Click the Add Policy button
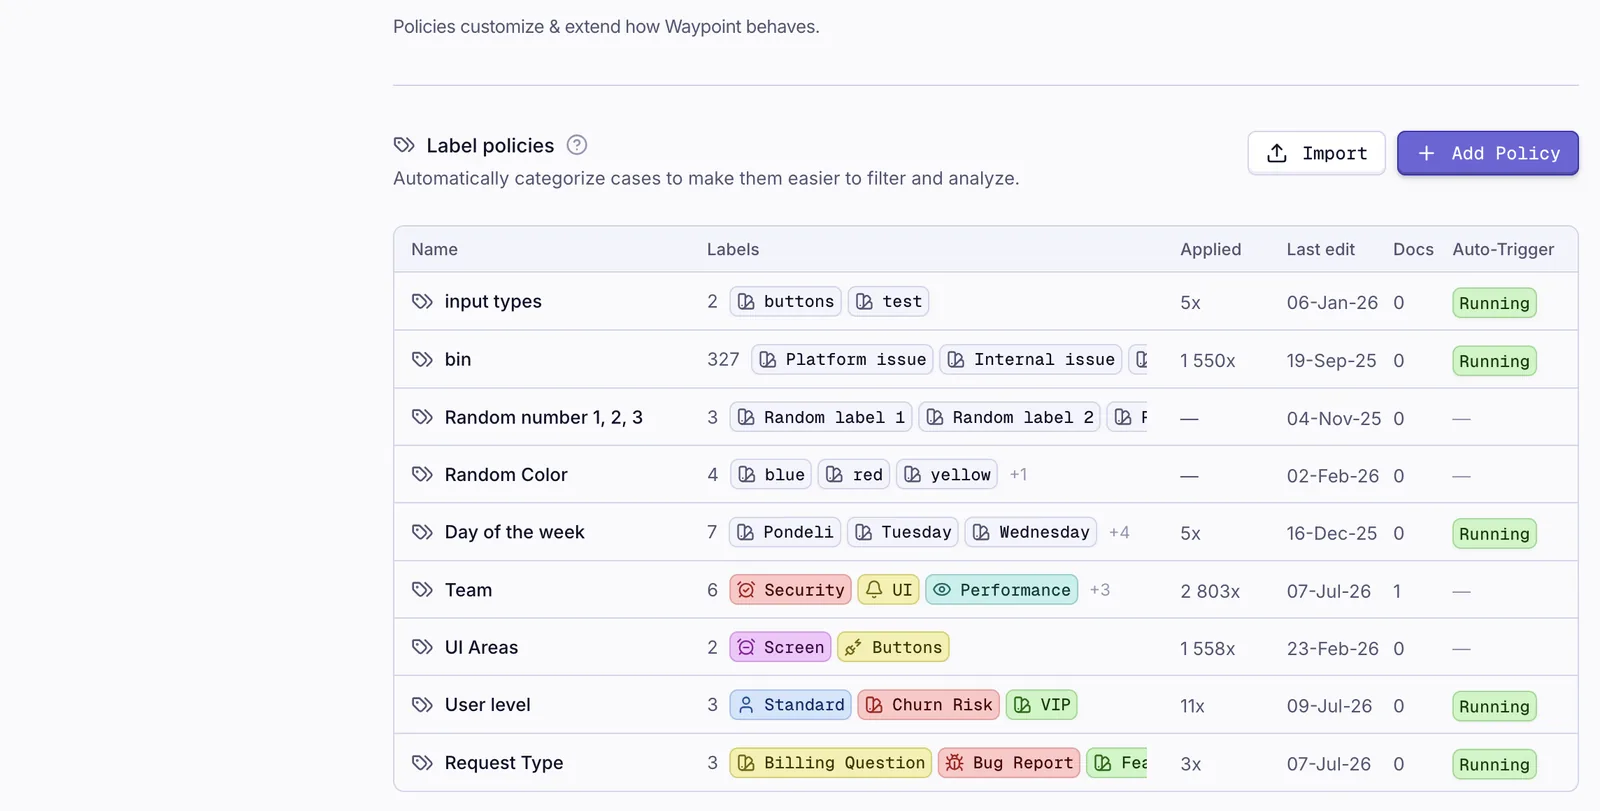Screen dimensions: 1600x811 tap(1487, 153)
